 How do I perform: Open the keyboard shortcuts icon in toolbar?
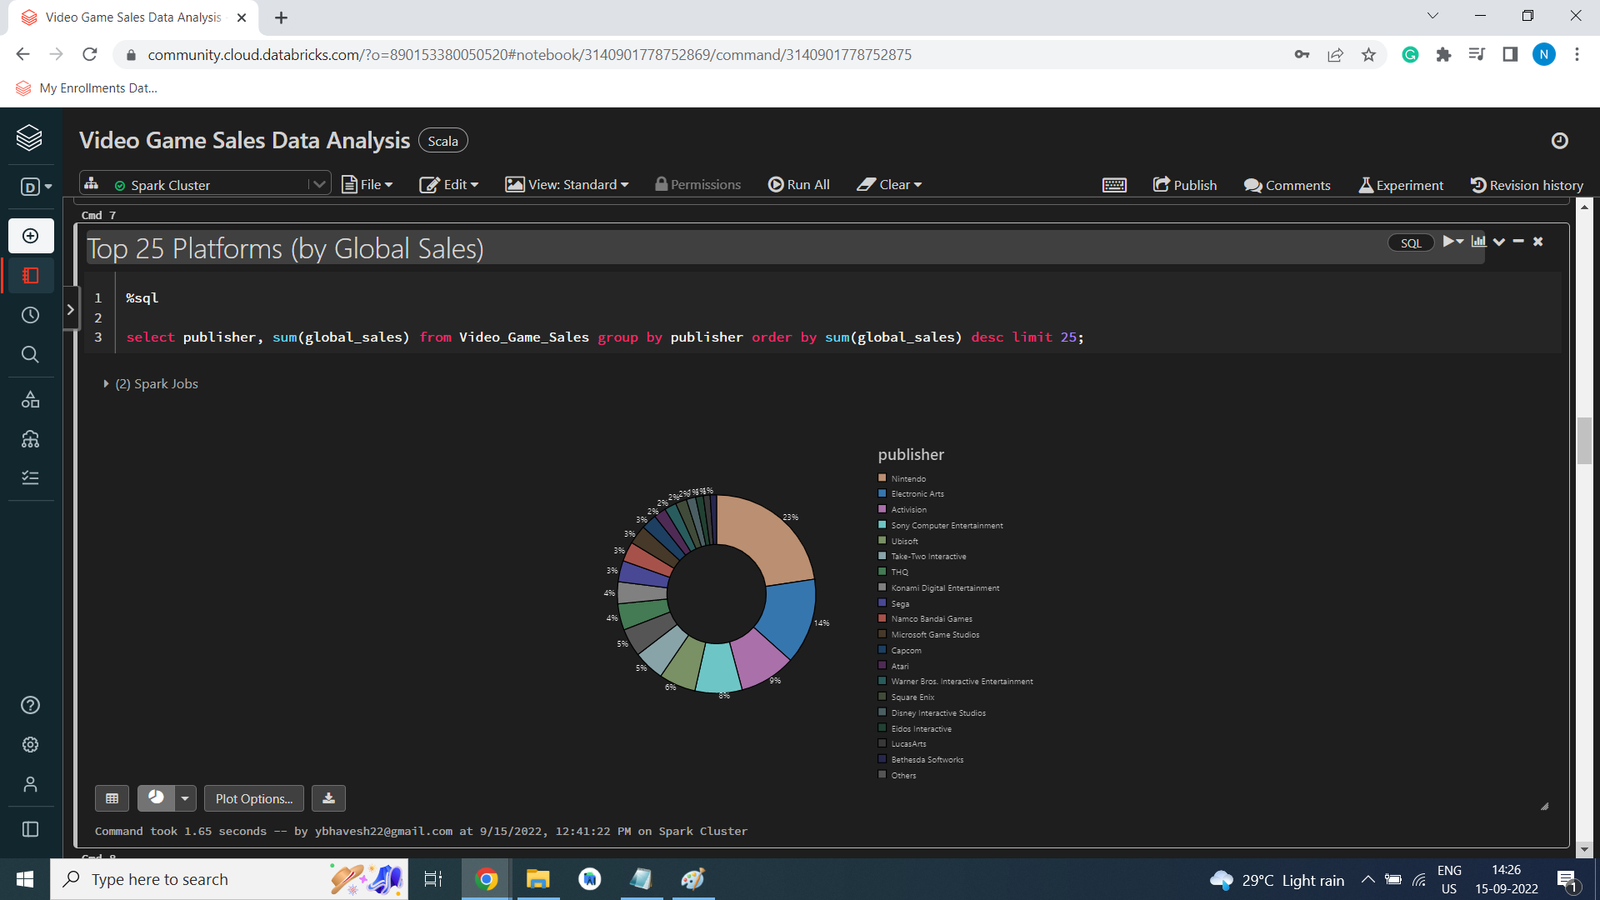coord(1114,184)
